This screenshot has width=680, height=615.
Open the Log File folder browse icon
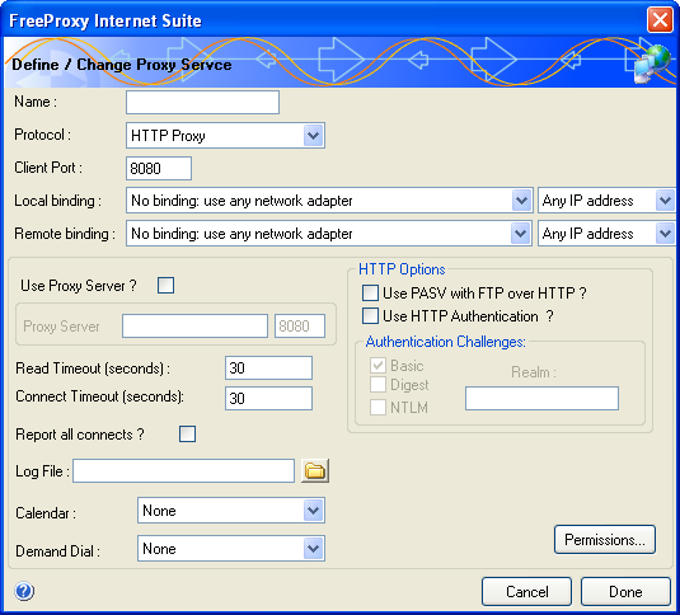[315, 471]
